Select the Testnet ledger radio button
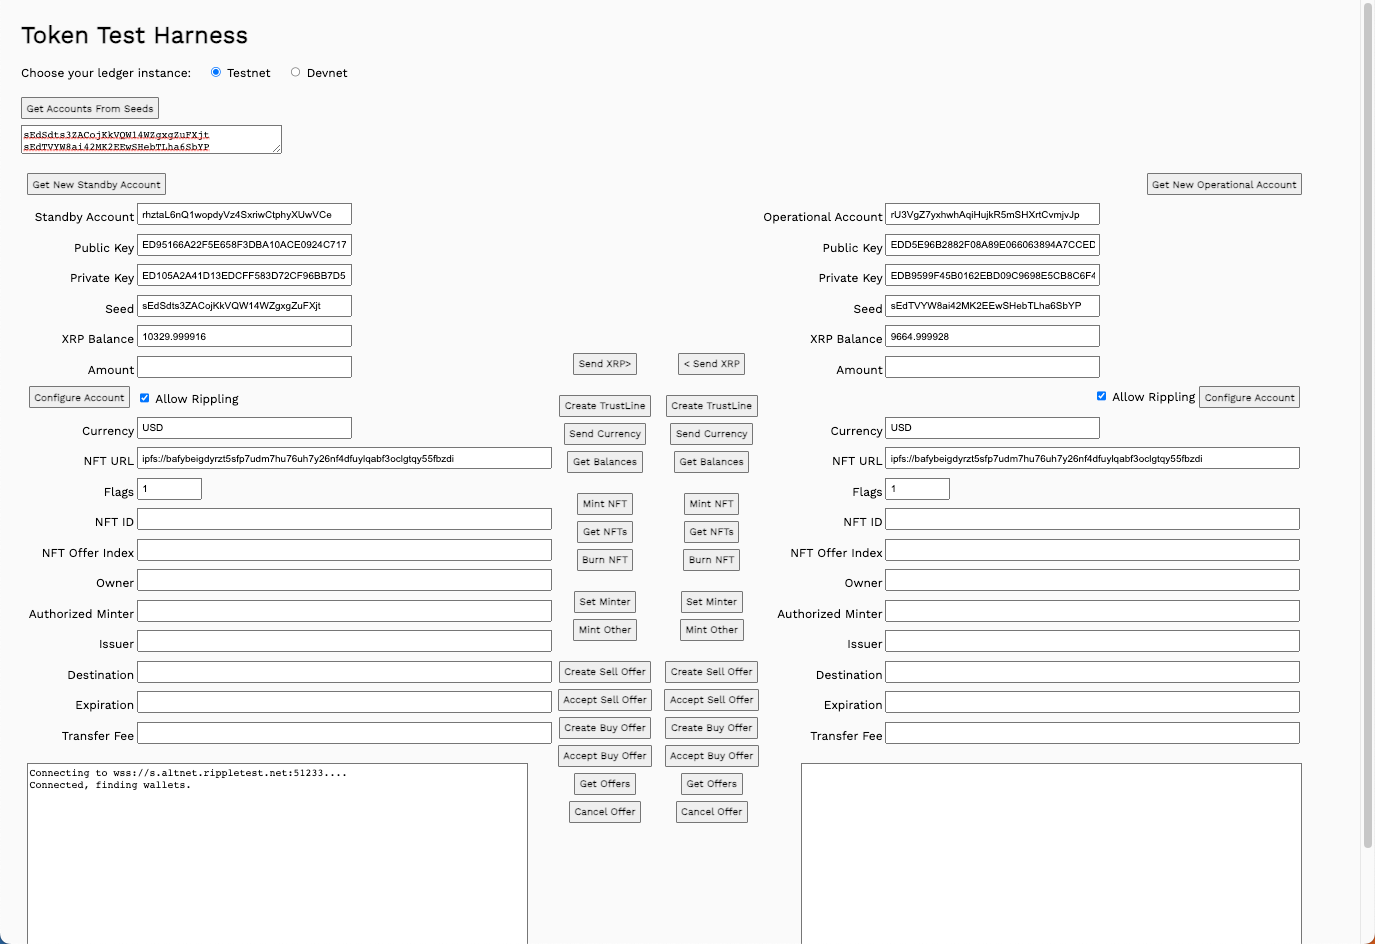This screenshot has height=944, width=1375. 216,72
